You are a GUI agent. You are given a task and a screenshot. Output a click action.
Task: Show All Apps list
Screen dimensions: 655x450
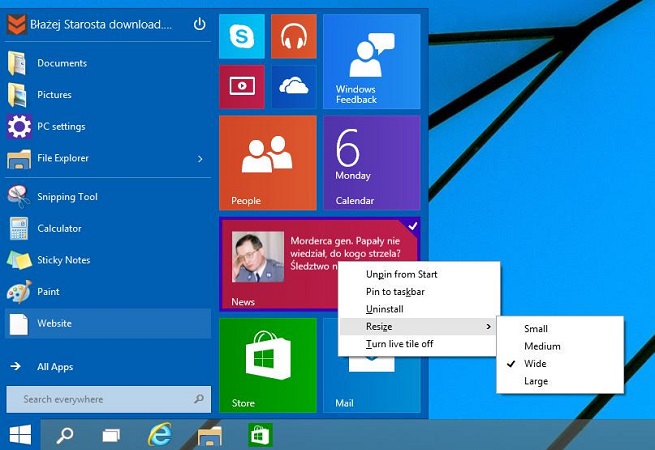[x=108, y=367]
